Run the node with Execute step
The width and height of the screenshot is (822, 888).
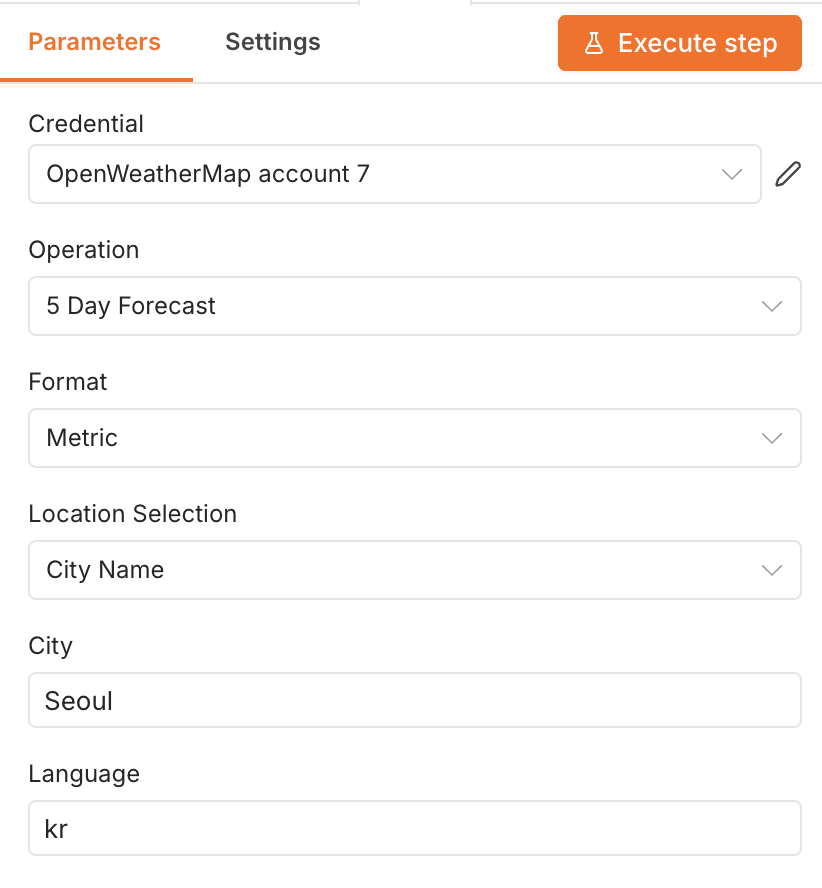point(680,43)
